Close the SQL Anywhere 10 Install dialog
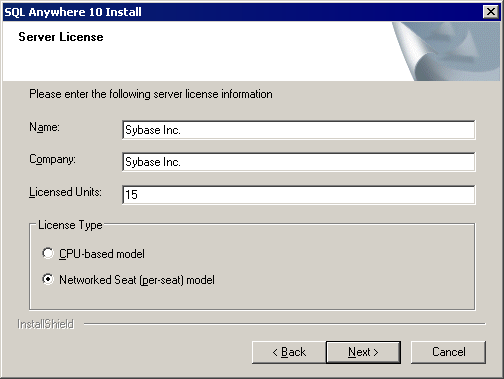Screen dimensions: 504x379 tap(491, 12)
